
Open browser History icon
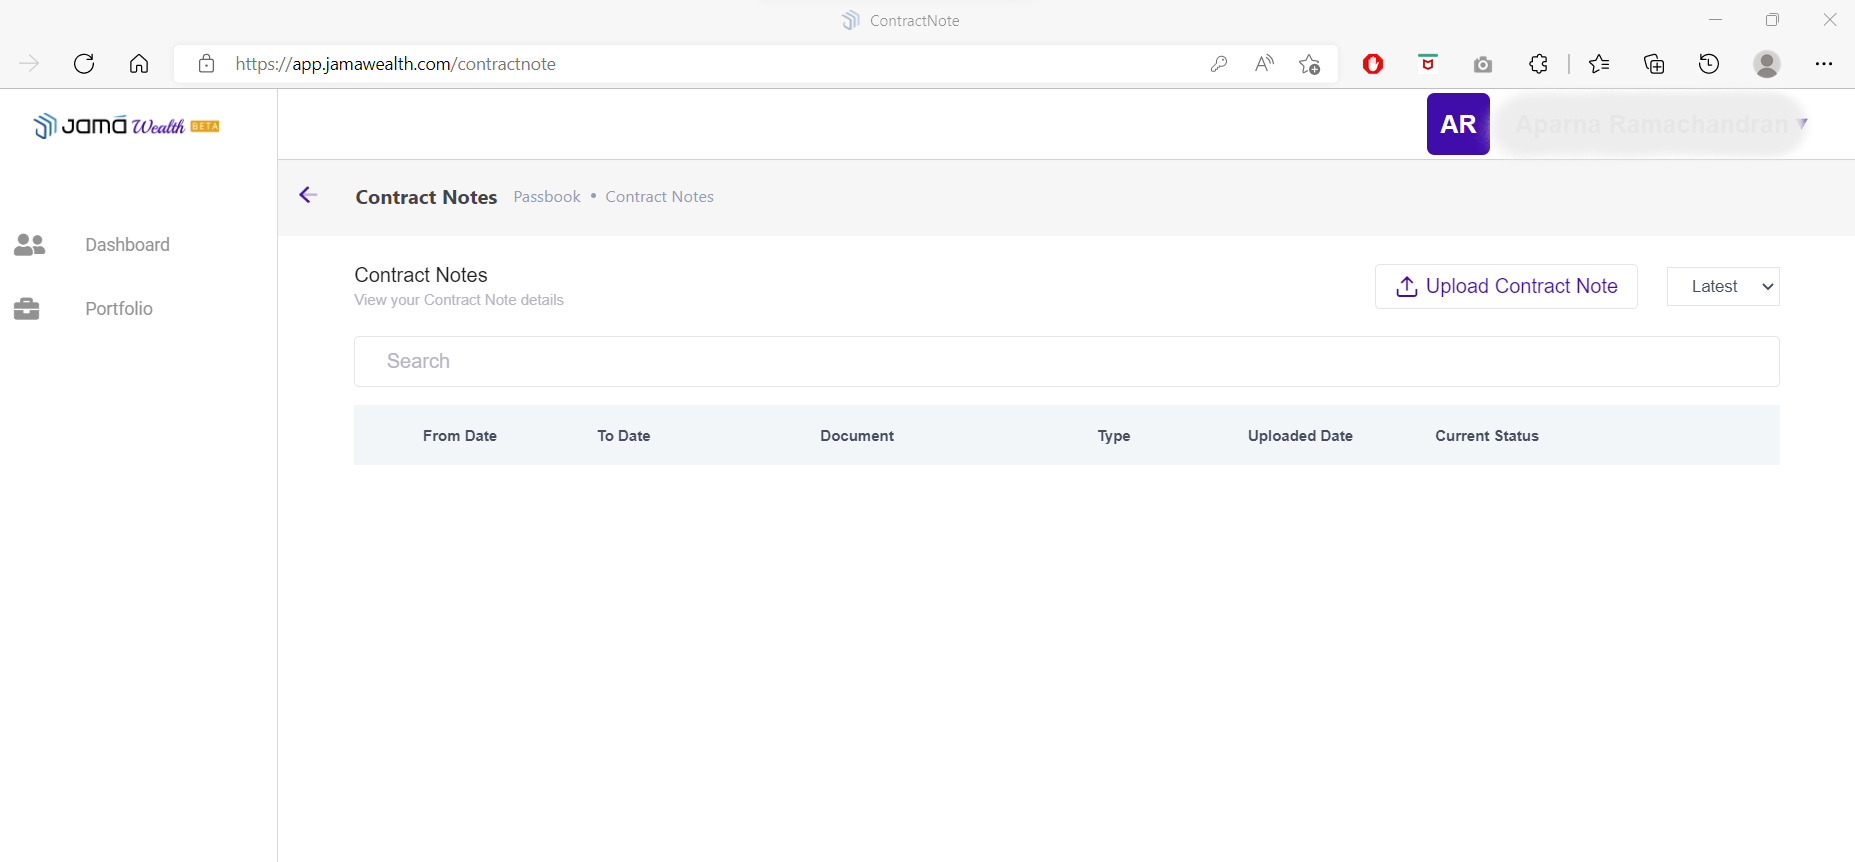1709,64
